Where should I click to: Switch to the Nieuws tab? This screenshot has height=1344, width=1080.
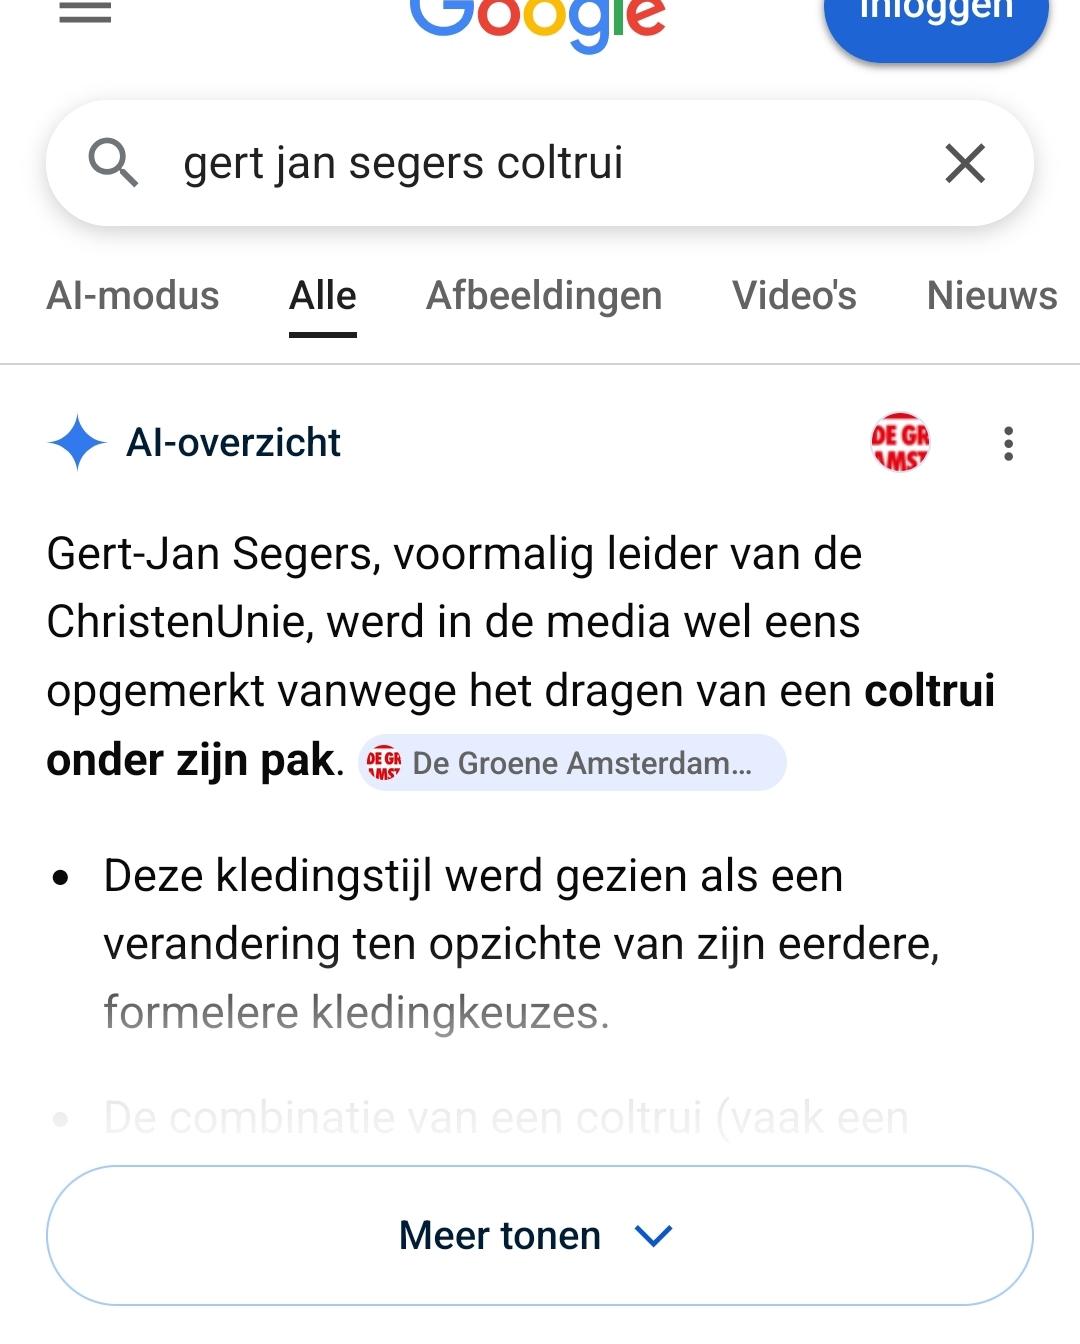991,296
